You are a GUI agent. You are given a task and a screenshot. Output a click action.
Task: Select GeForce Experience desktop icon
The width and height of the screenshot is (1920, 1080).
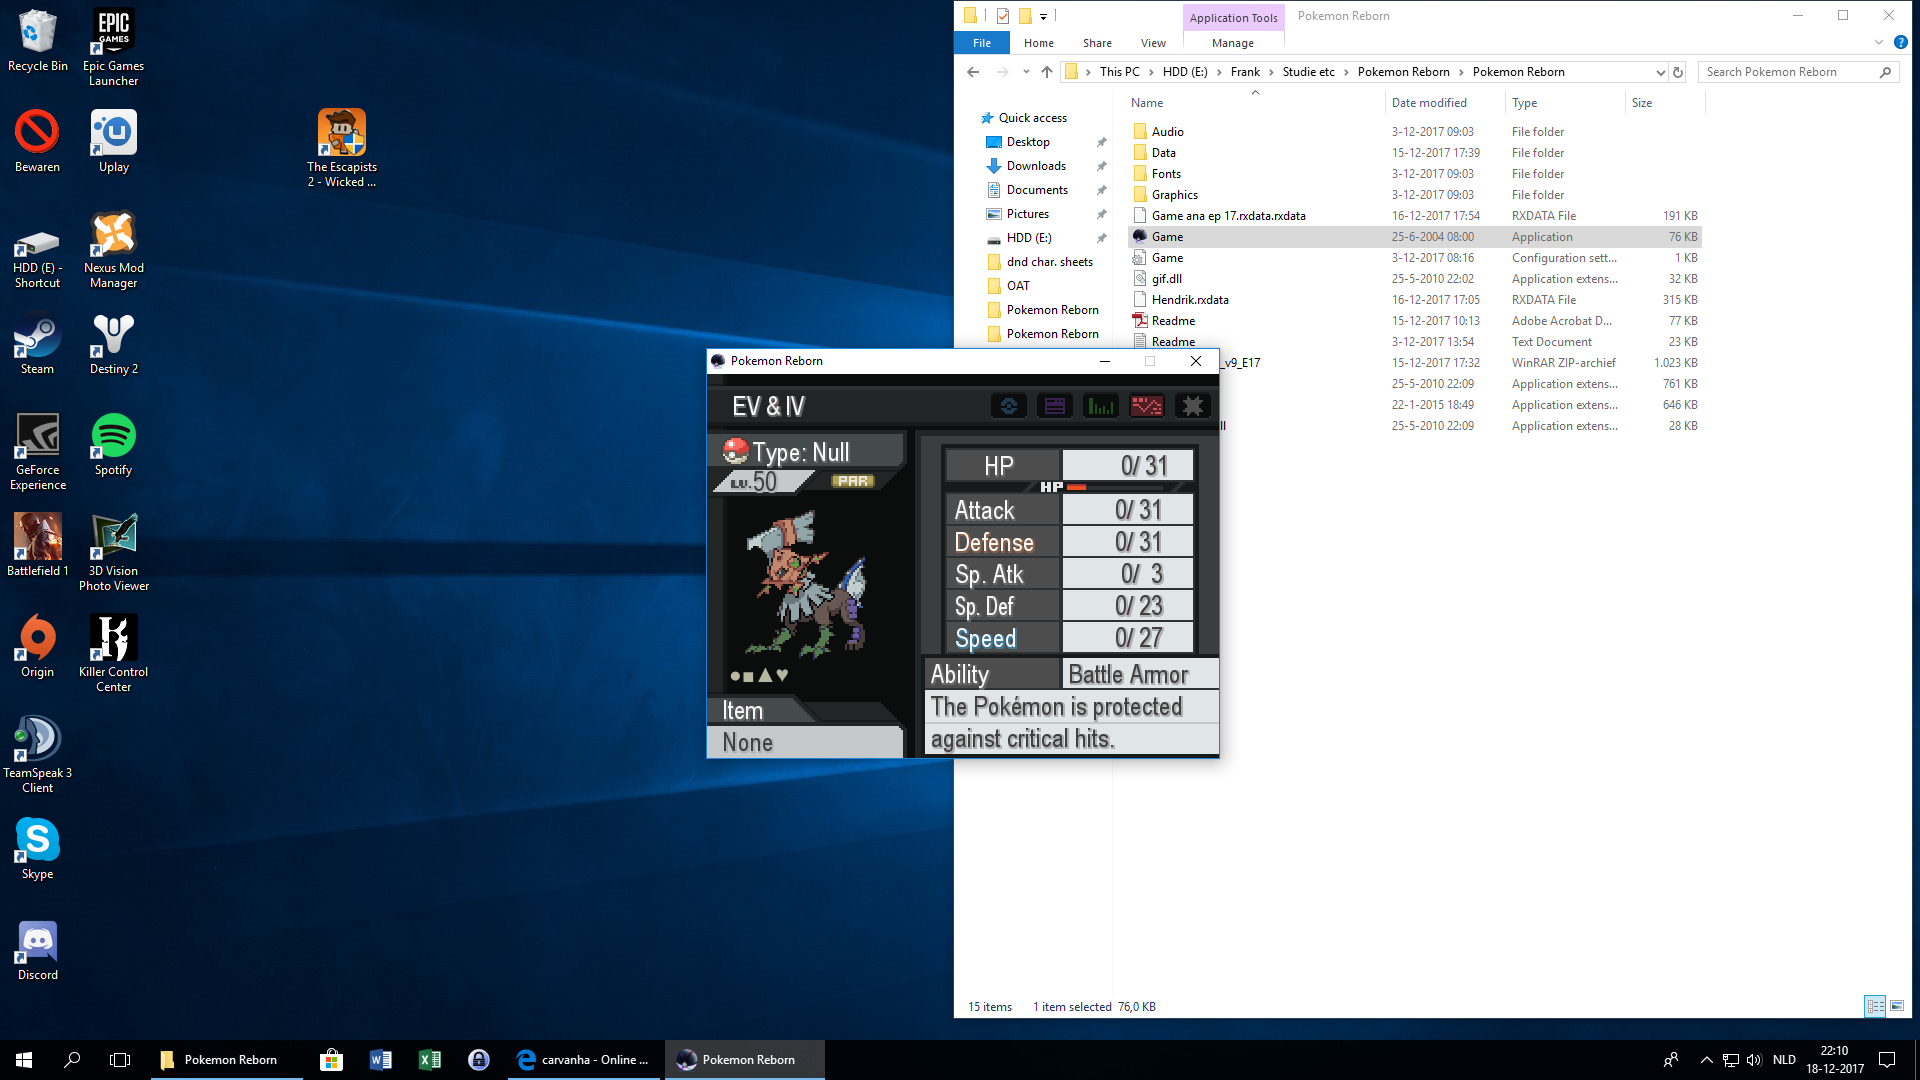pos(38,451)
